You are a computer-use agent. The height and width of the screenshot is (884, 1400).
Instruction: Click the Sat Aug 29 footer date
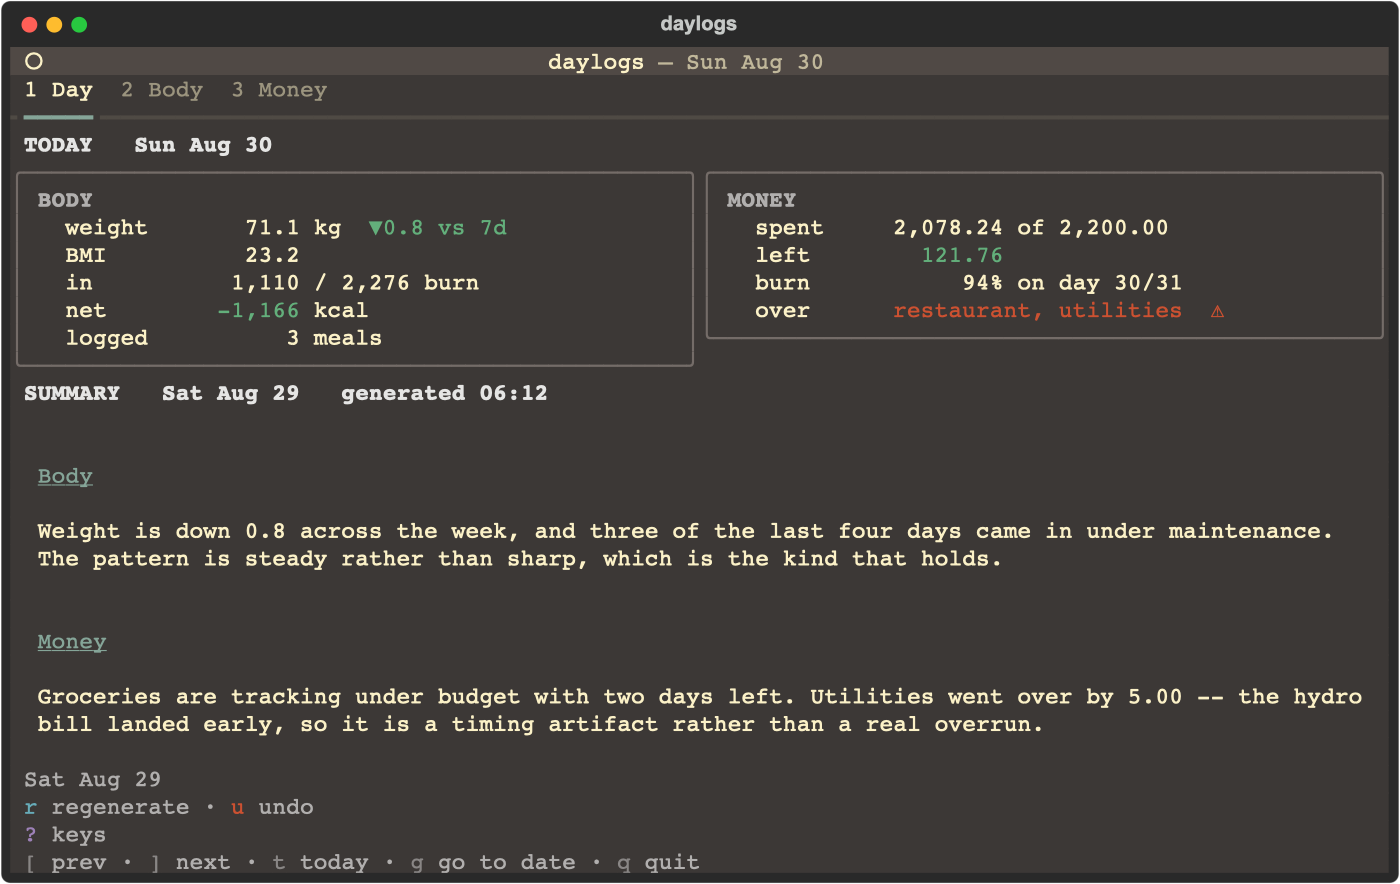pyautogui.click(x=93, y=780)
